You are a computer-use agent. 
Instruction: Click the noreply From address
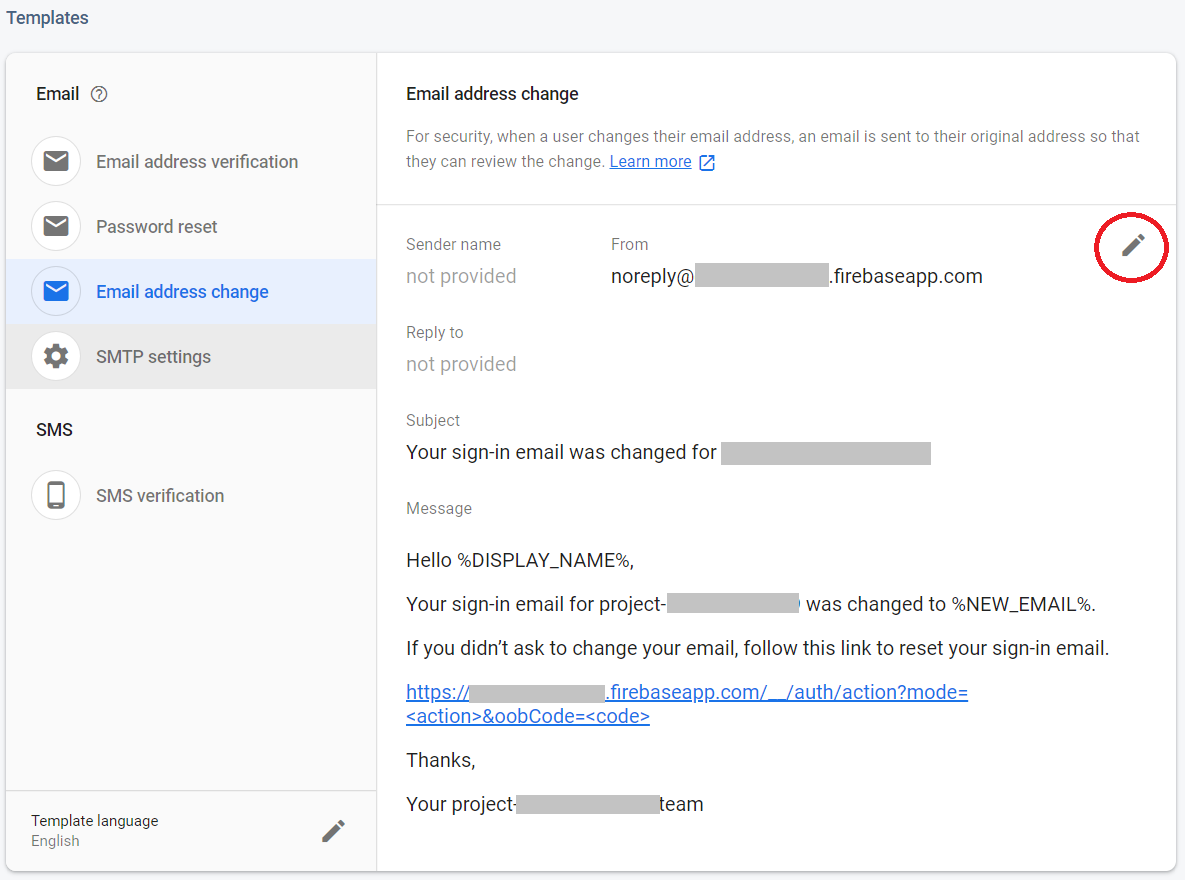click(796, 277)
